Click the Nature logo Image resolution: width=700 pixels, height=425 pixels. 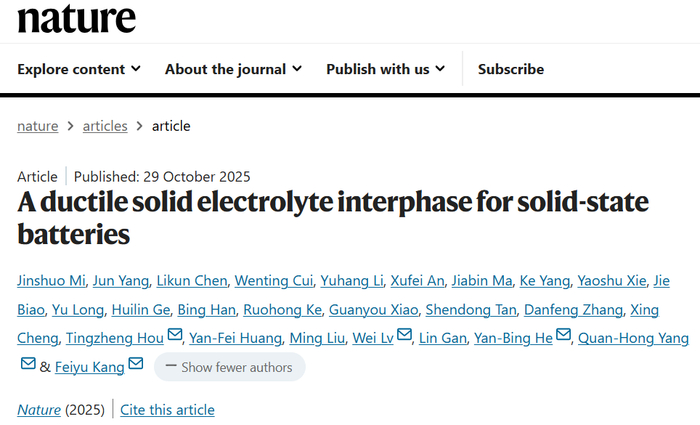click(x=76, y=17)
